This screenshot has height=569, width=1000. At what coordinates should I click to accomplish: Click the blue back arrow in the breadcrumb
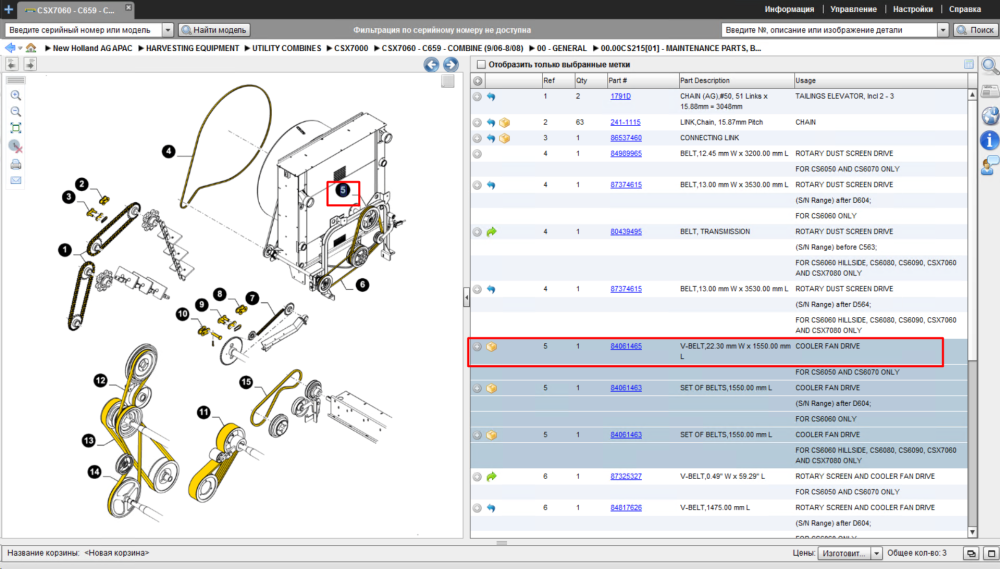coord(10,48)
